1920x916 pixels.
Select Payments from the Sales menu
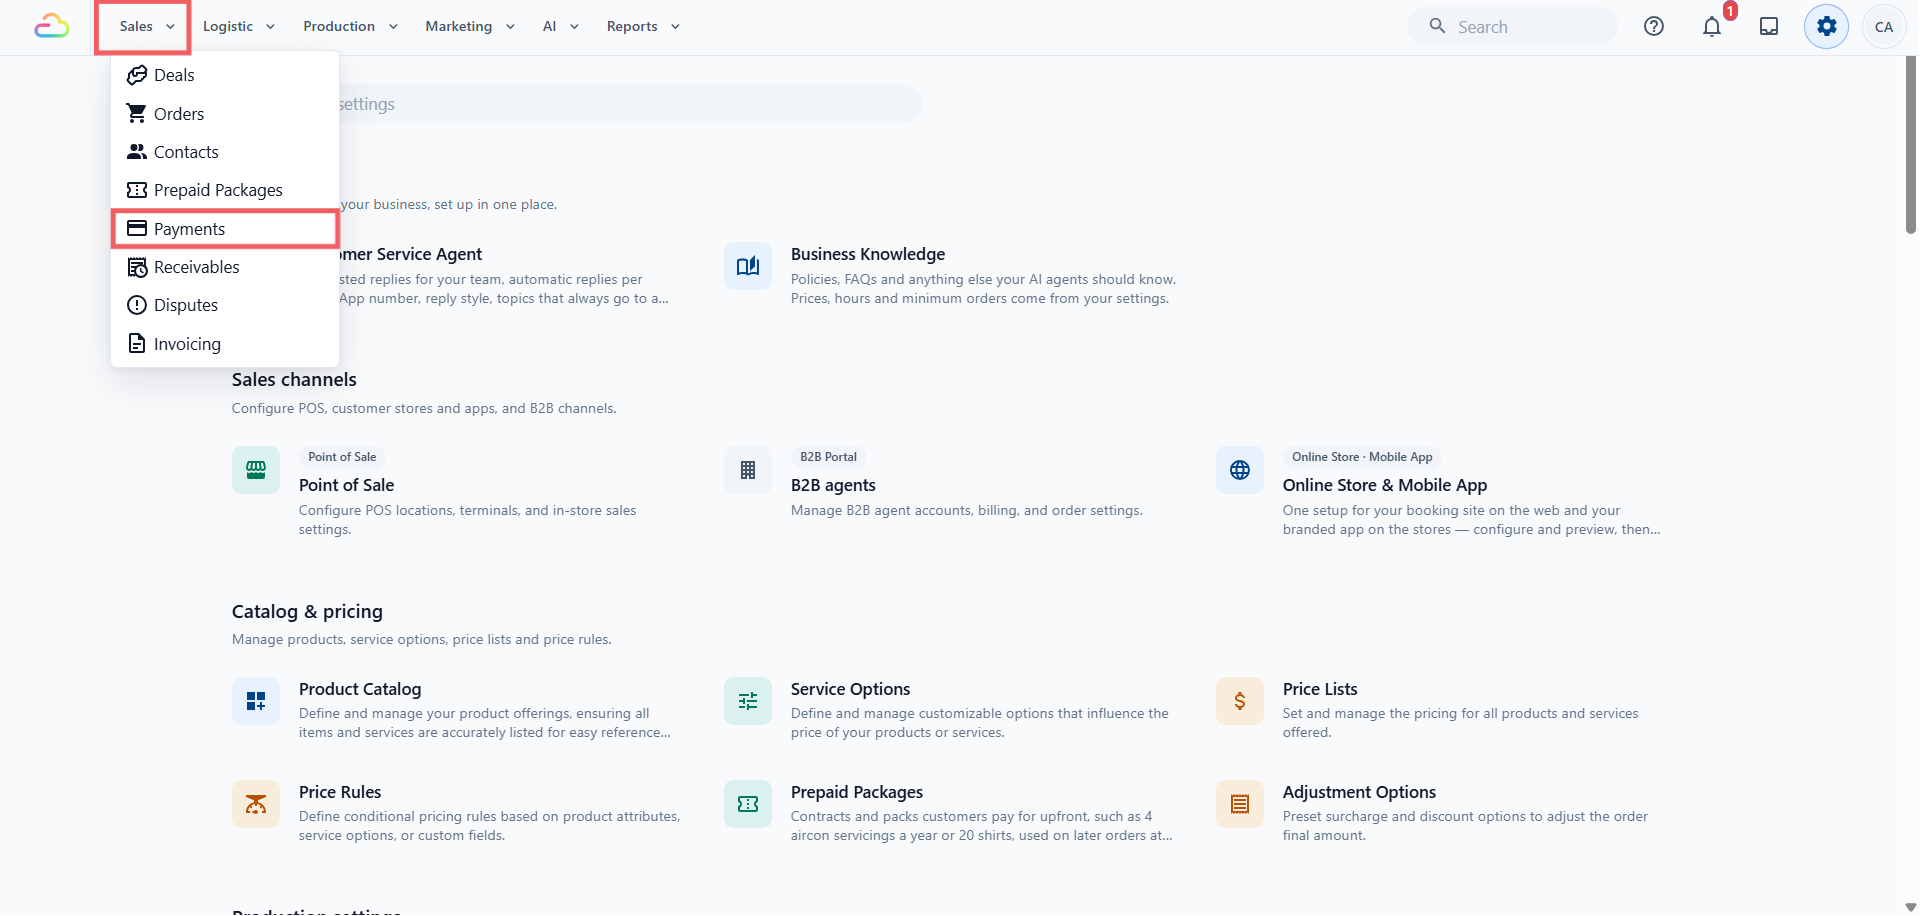click(x=225, y=229)
